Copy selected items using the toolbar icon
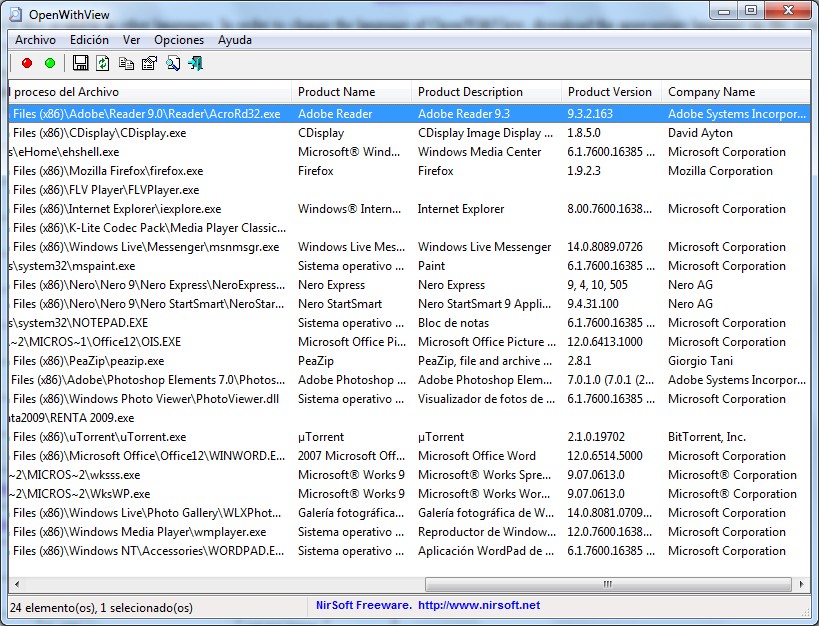The image size is (819, 626). [126, 63]
